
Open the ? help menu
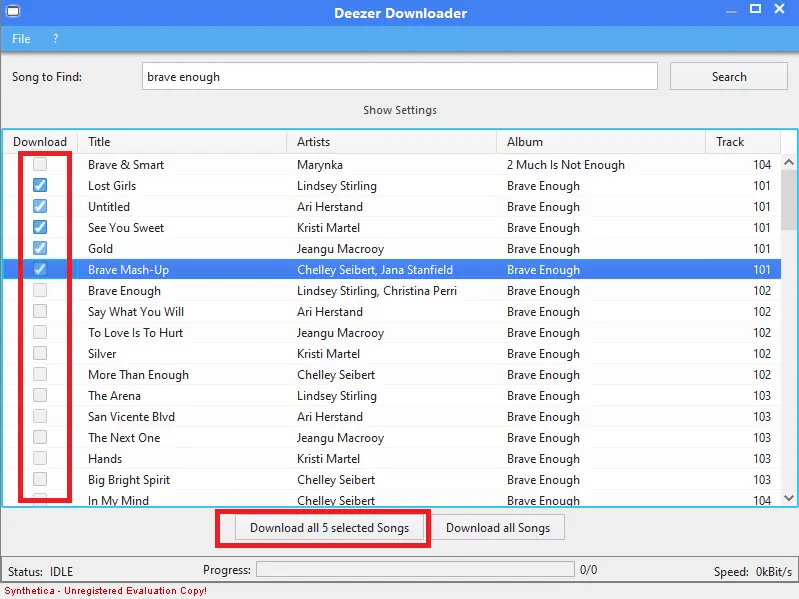click(x=56, y=39)
